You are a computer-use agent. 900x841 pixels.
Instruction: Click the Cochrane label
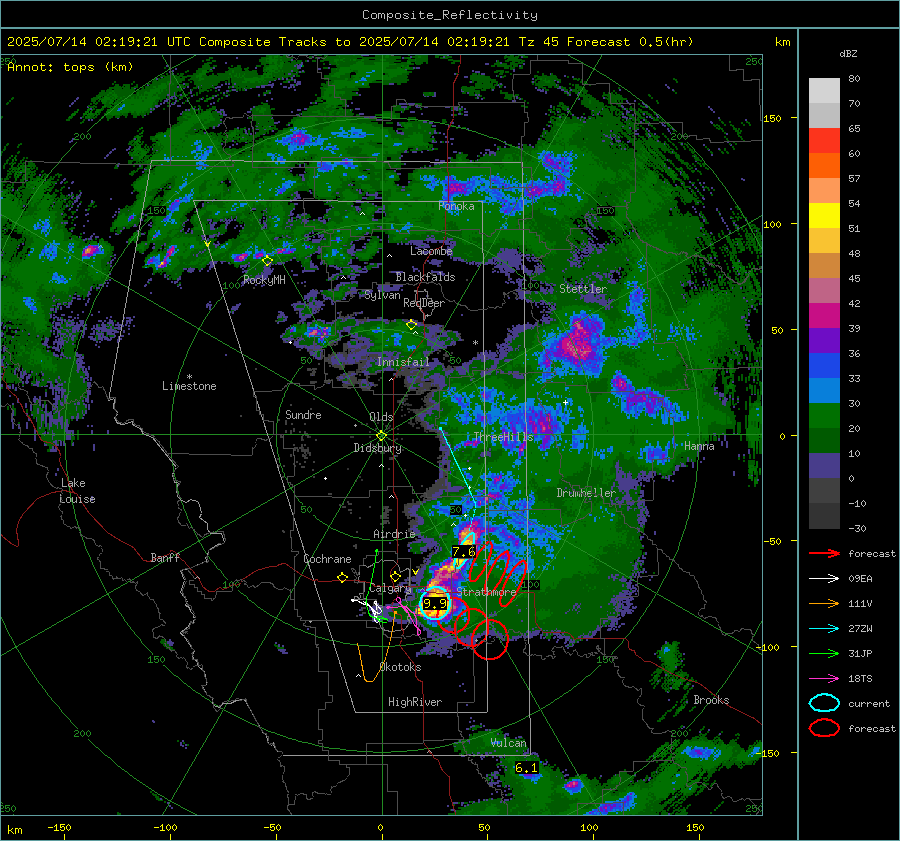327,559
